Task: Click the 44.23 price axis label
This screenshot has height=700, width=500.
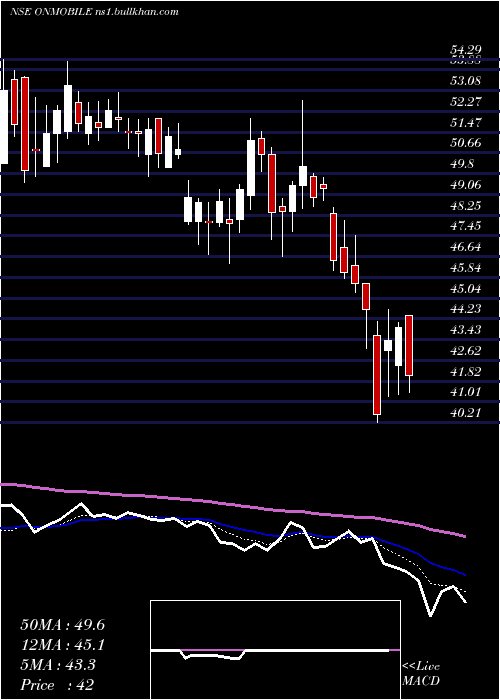Action: click(x=465, y=309)
